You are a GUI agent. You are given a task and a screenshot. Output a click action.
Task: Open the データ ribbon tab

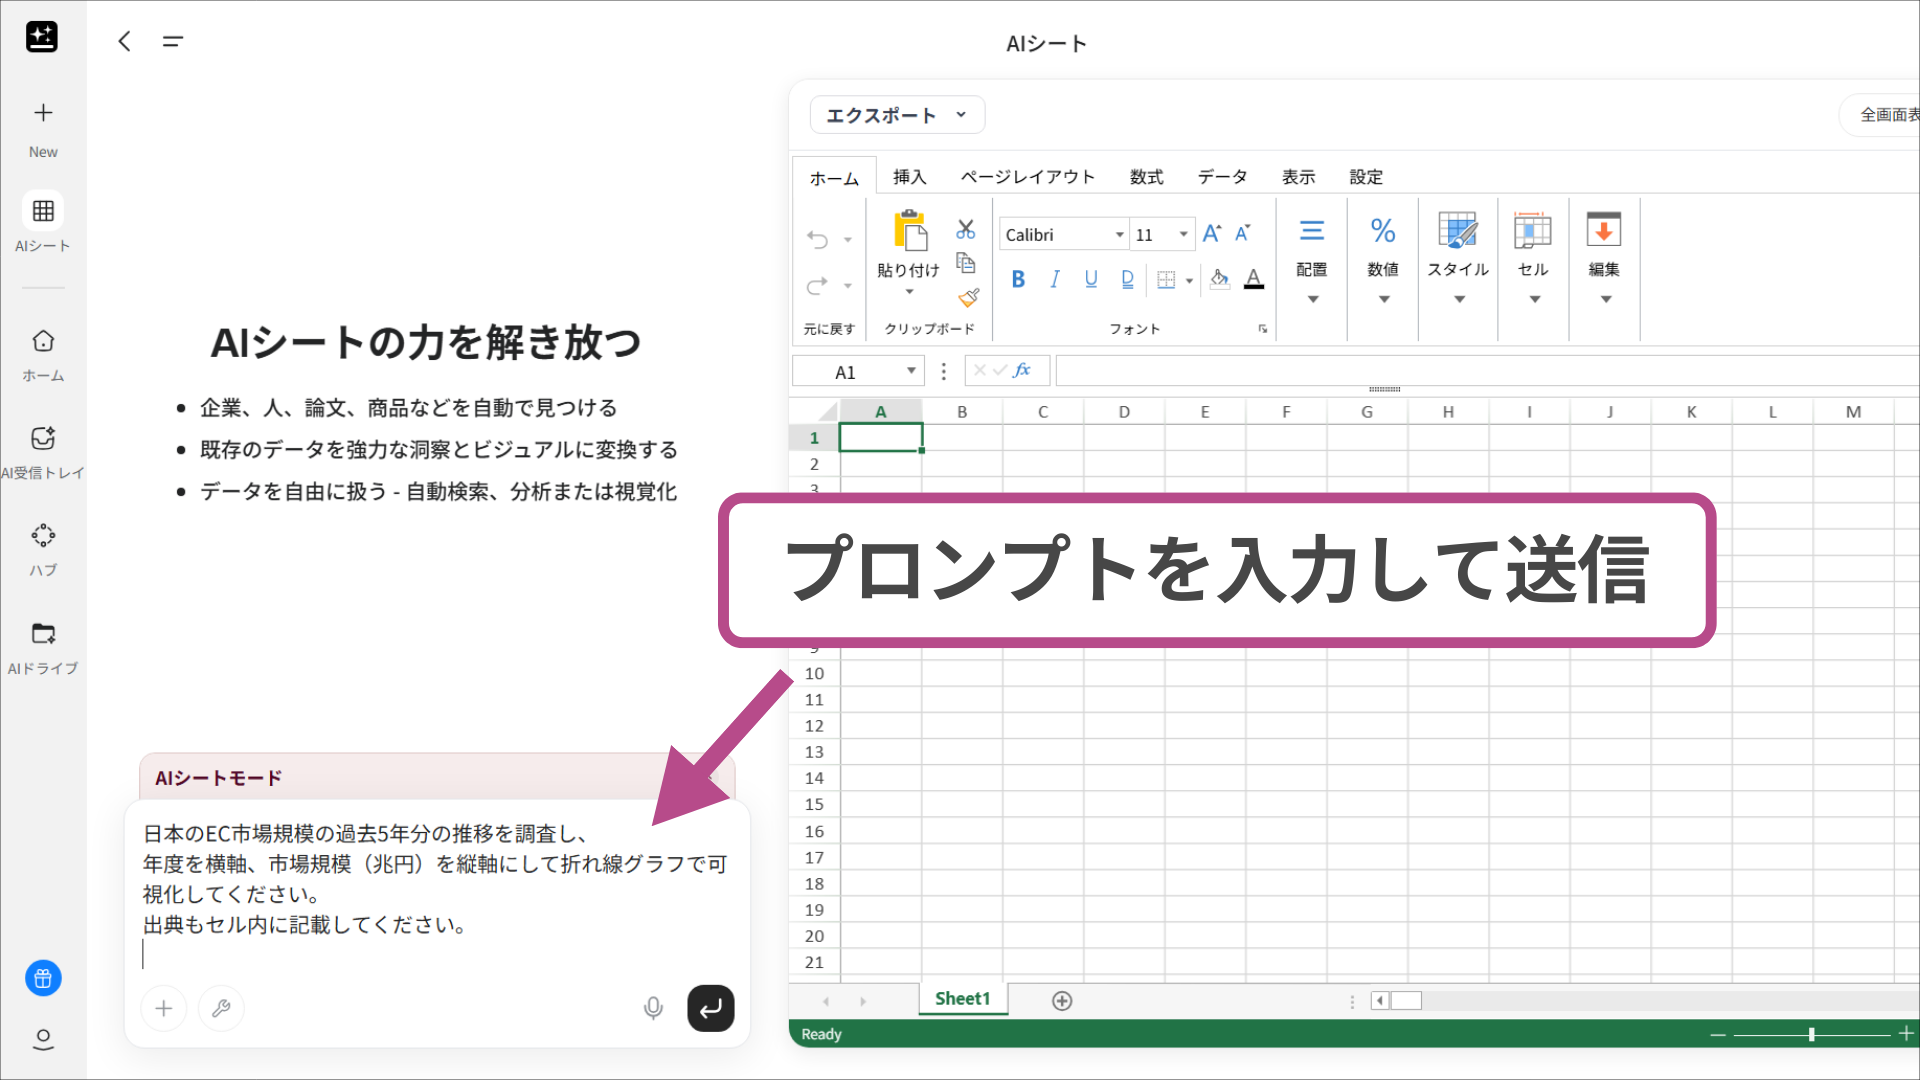point(1221,176)
